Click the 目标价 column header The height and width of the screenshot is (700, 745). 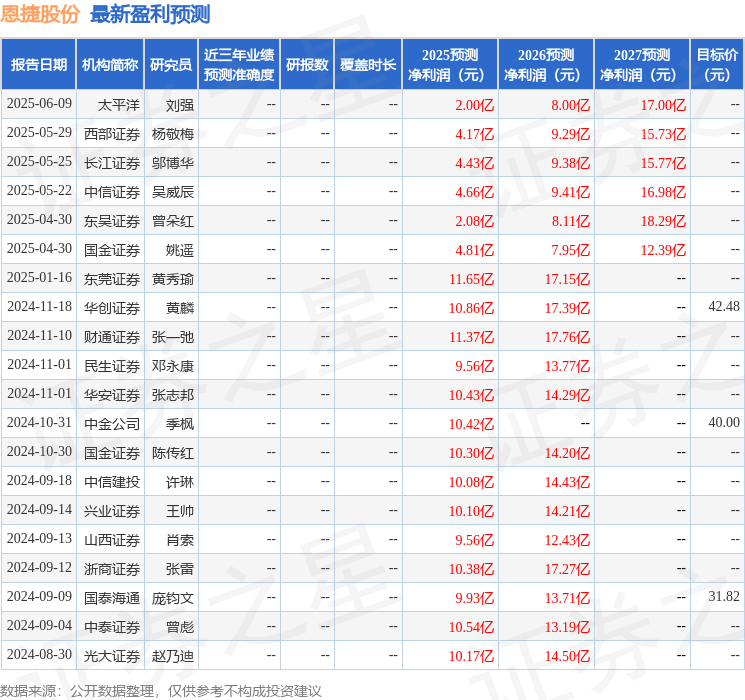[717, 65]
